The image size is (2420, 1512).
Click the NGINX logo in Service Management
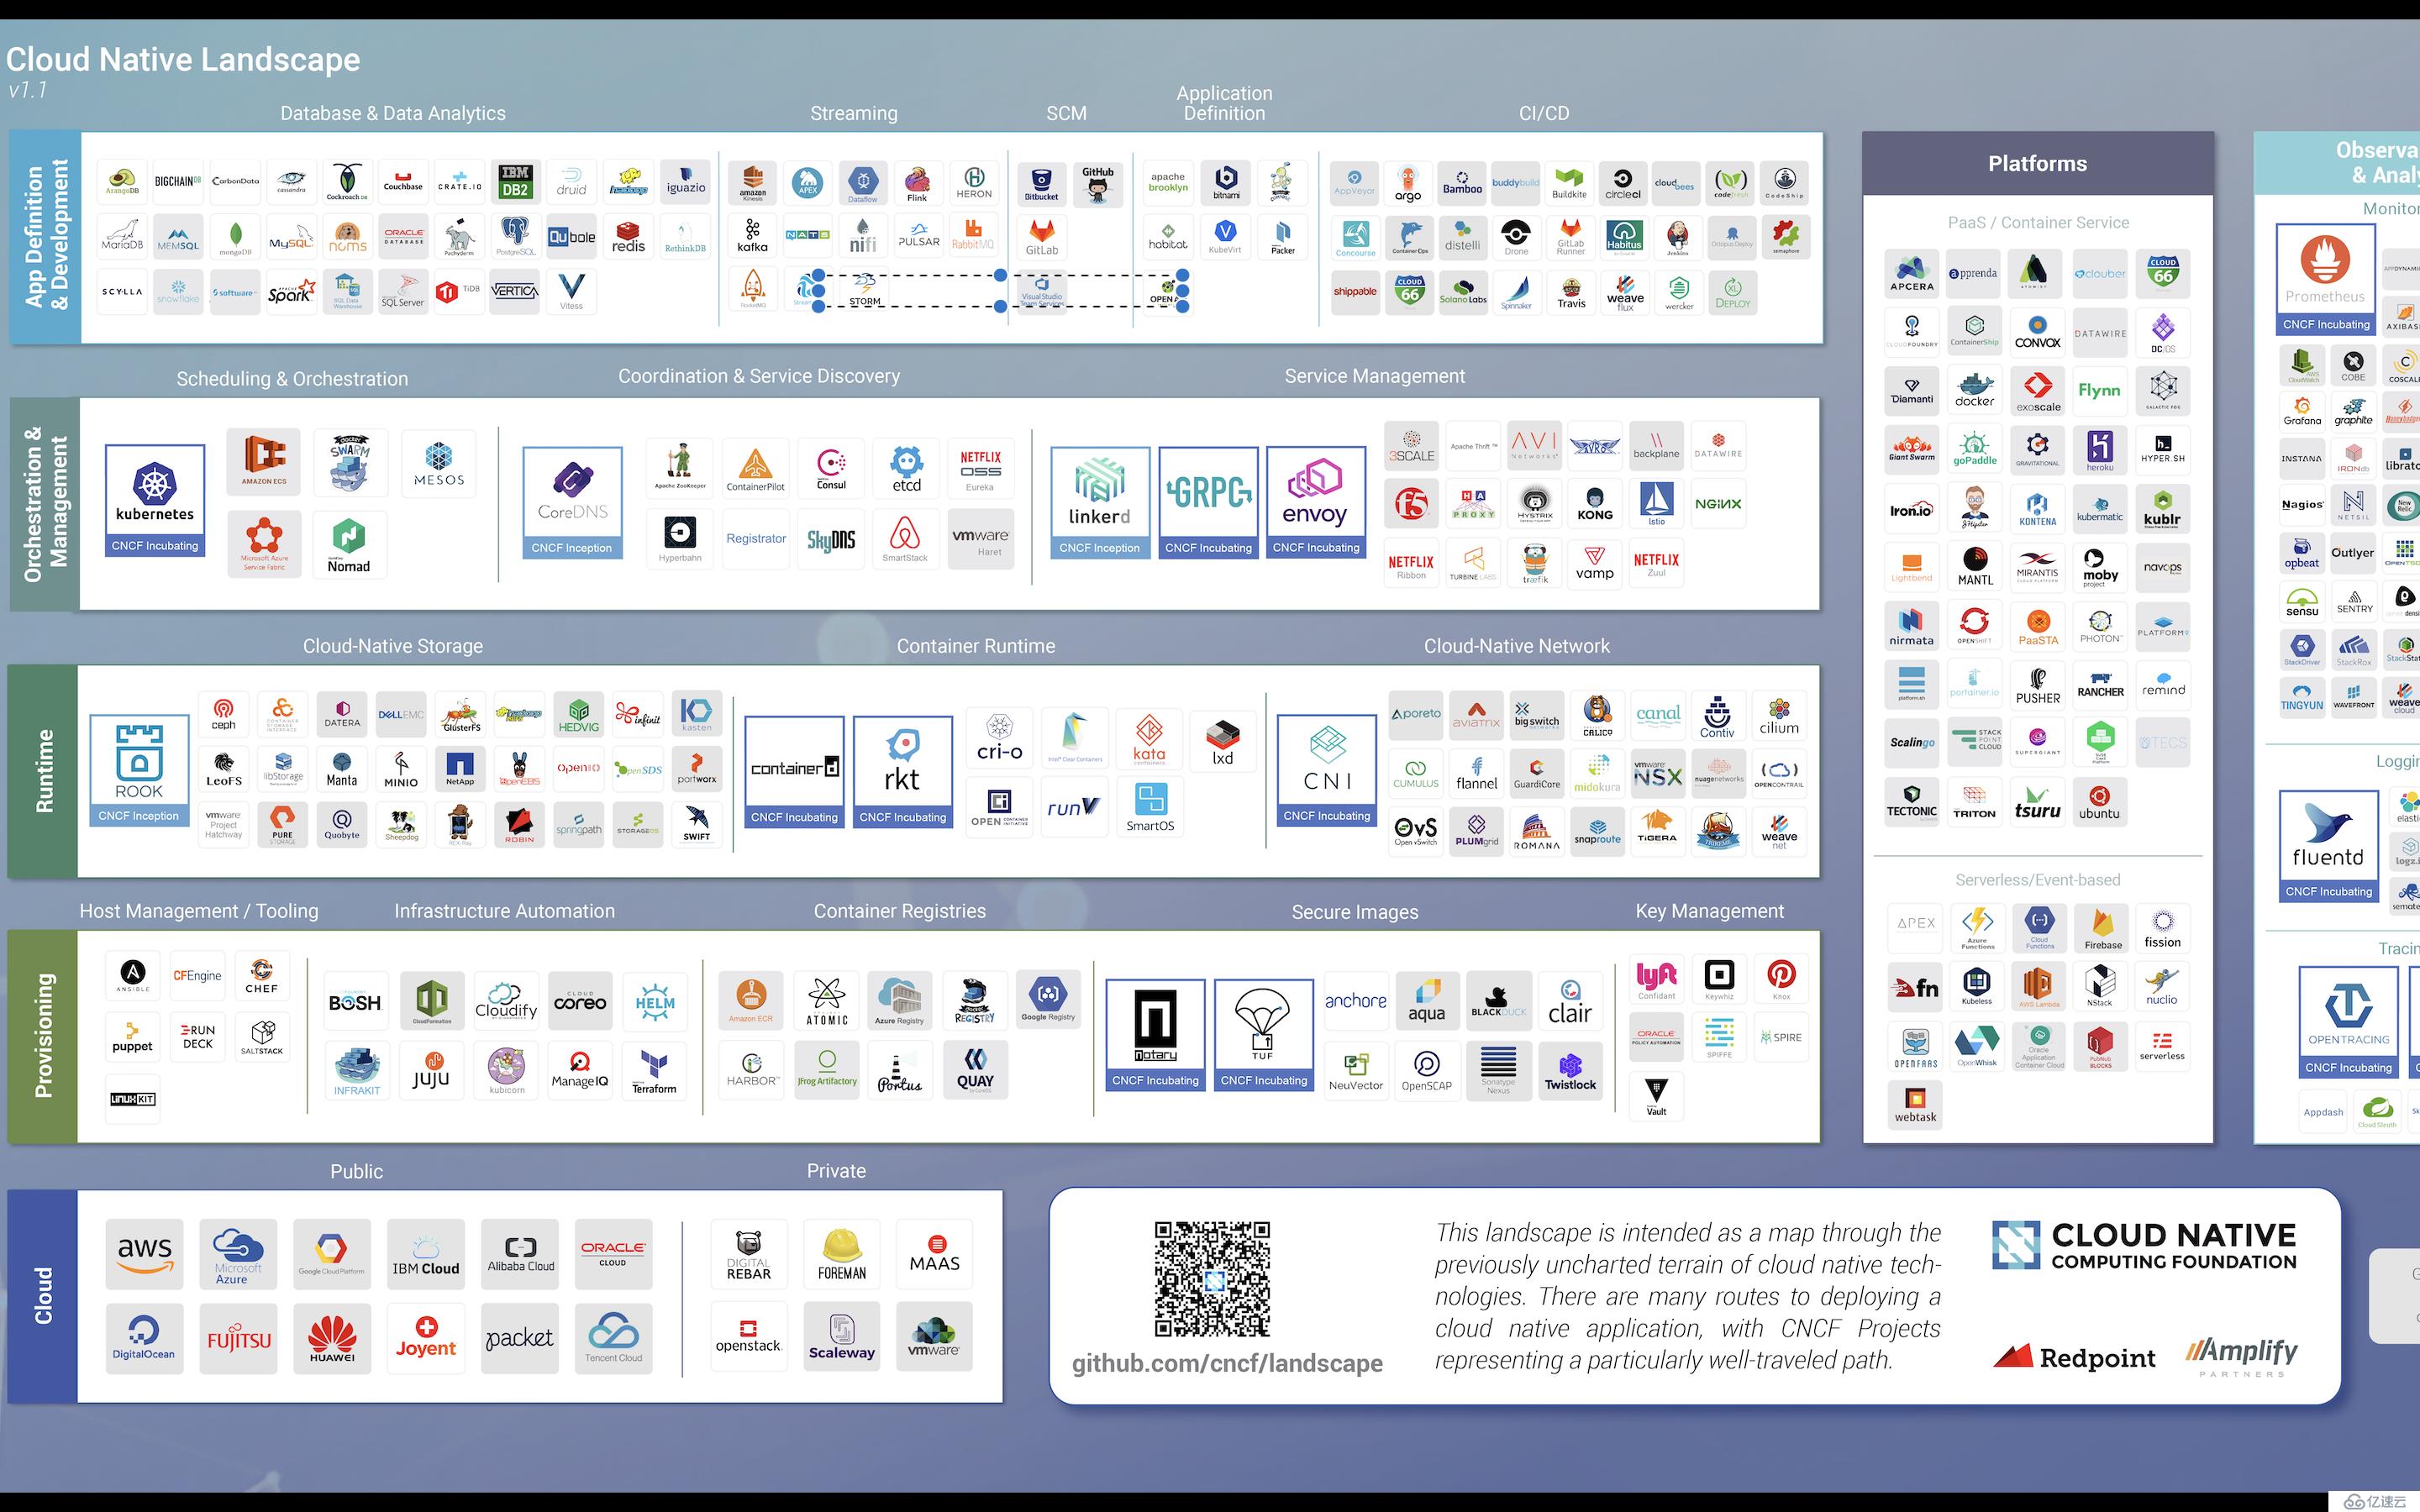(1718, 503)
